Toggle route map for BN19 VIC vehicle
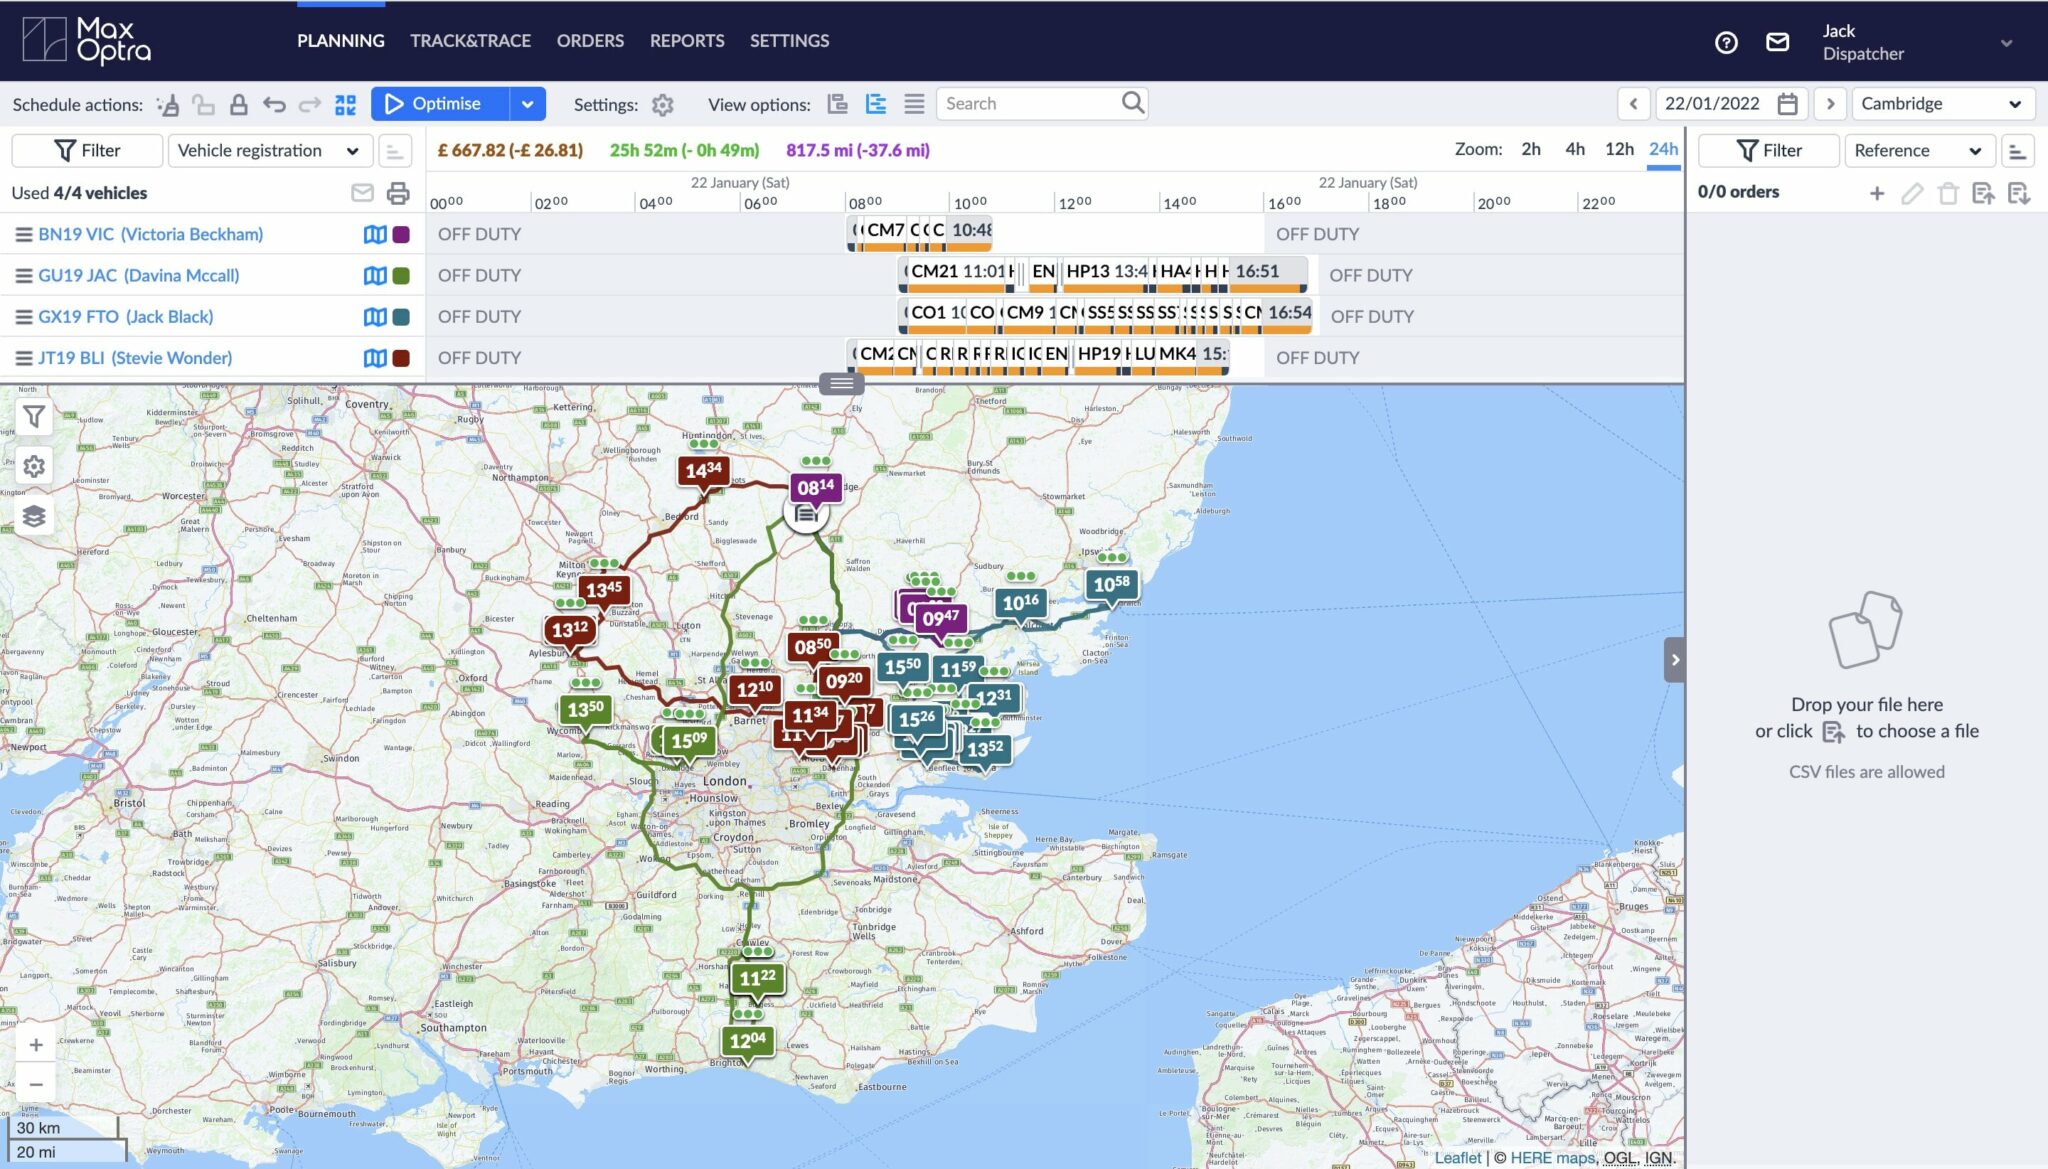The height and width of the screenshot is (1169, 2048). coord(375,234)
